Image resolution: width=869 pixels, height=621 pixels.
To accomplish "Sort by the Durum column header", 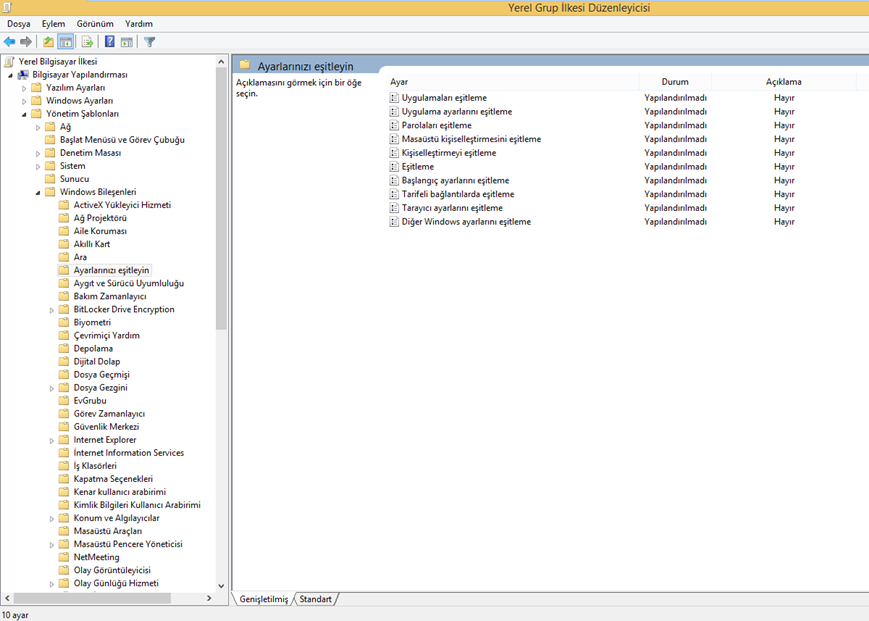I will pyautogui.click(x=675, y=81).
